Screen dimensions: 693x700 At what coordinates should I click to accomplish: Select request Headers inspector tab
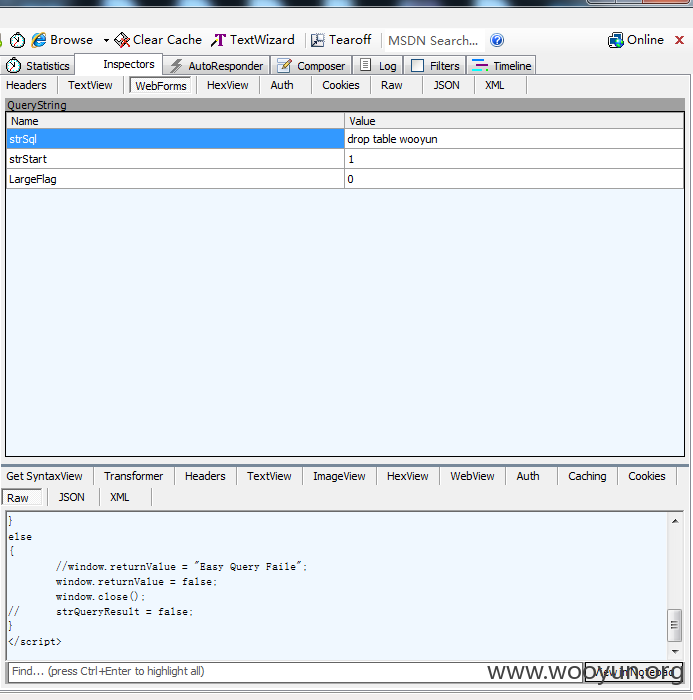[26, 85]
